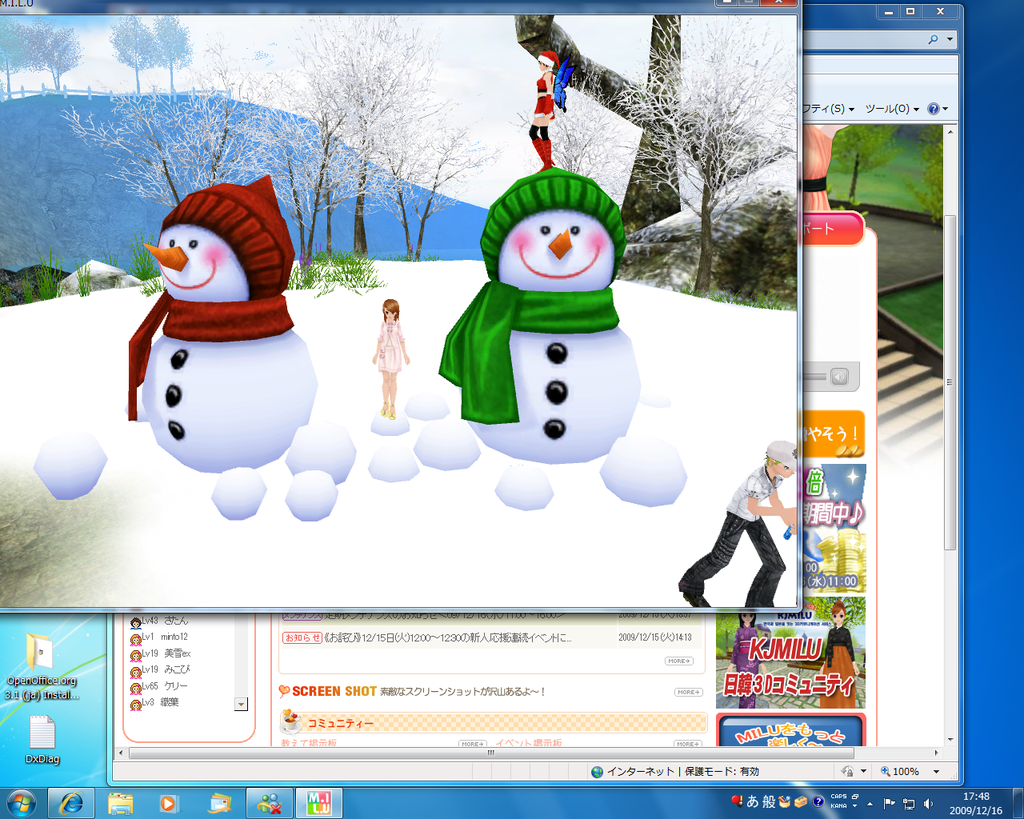1024x819 pixels.
Task: Open Windows Explorer folder icon in taskbar
Action: point(121,803)
